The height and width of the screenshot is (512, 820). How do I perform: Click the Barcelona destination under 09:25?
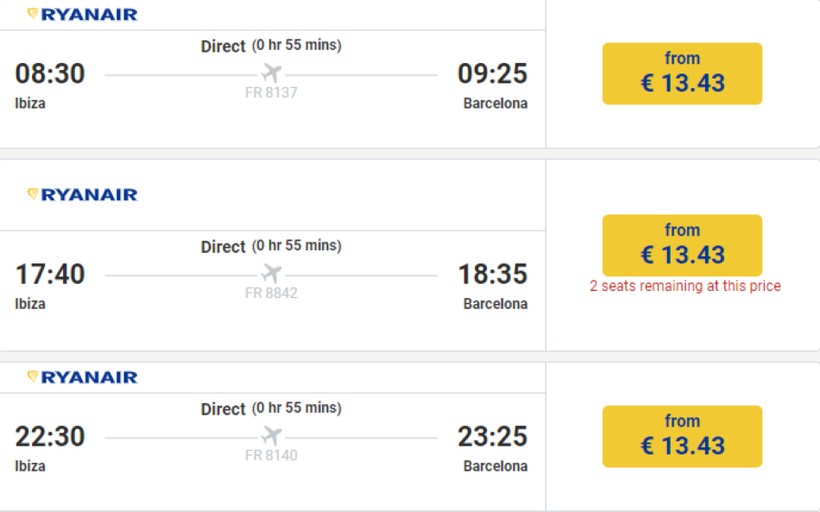coord(495,103)
